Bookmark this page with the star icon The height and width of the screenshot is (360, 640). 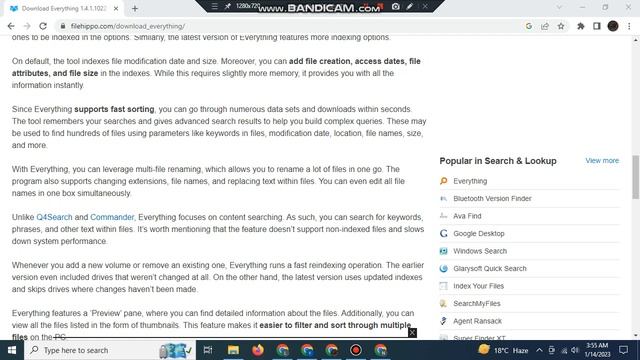[561, 26]
